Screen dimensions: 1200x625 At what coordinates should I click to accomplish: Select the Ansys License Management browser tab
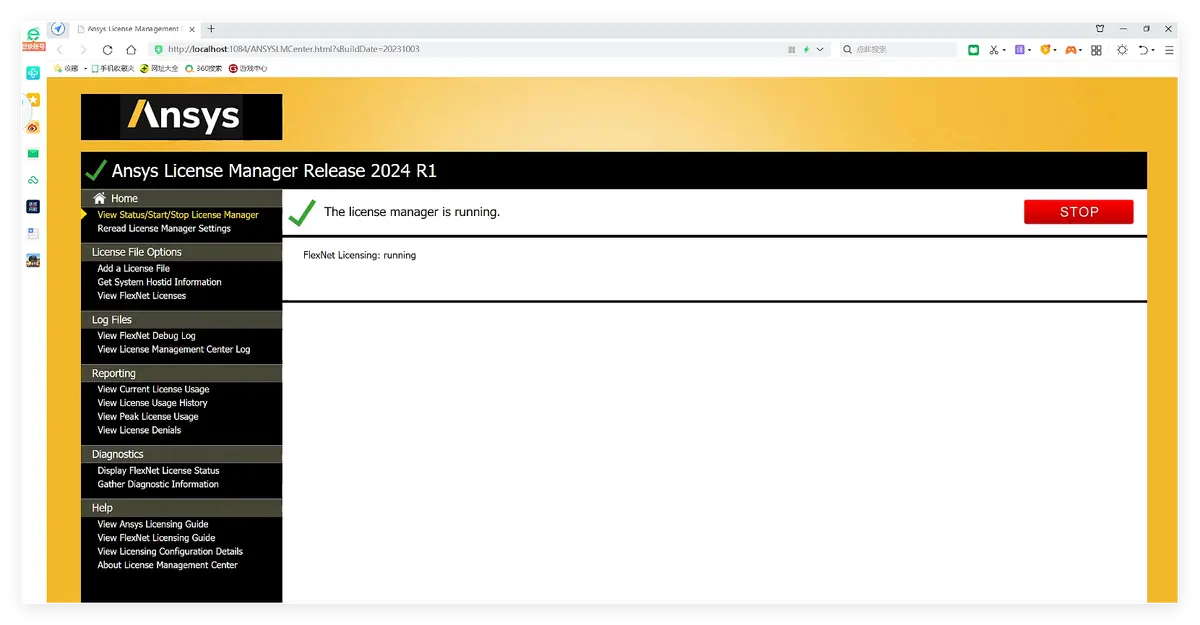tap(135, 29)
